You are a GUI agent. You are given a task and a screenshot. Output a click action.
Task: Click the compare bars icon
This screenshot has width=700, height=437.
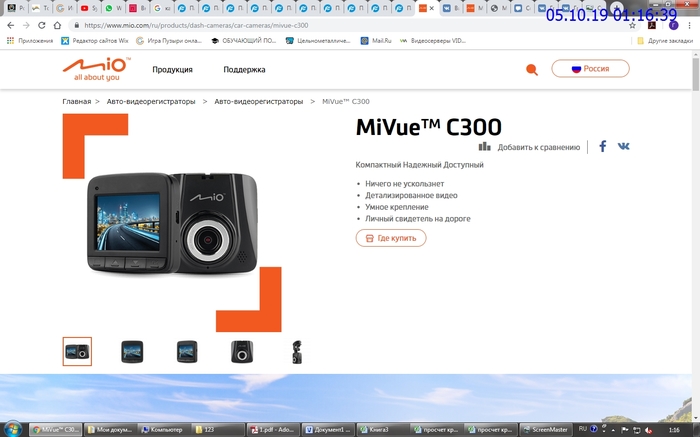[484, 146]
